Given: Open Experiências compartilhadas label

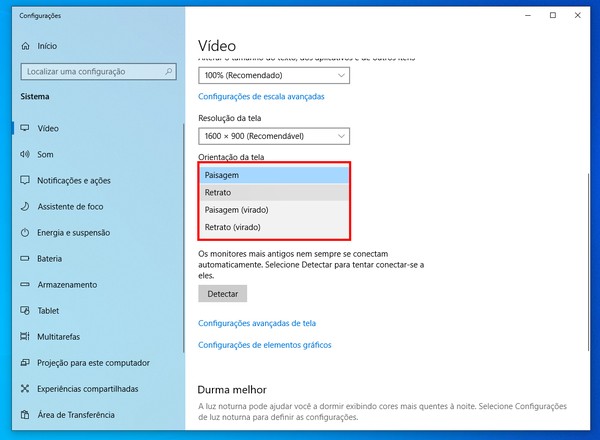Looking at the screenshot, I should click(88, 389).
